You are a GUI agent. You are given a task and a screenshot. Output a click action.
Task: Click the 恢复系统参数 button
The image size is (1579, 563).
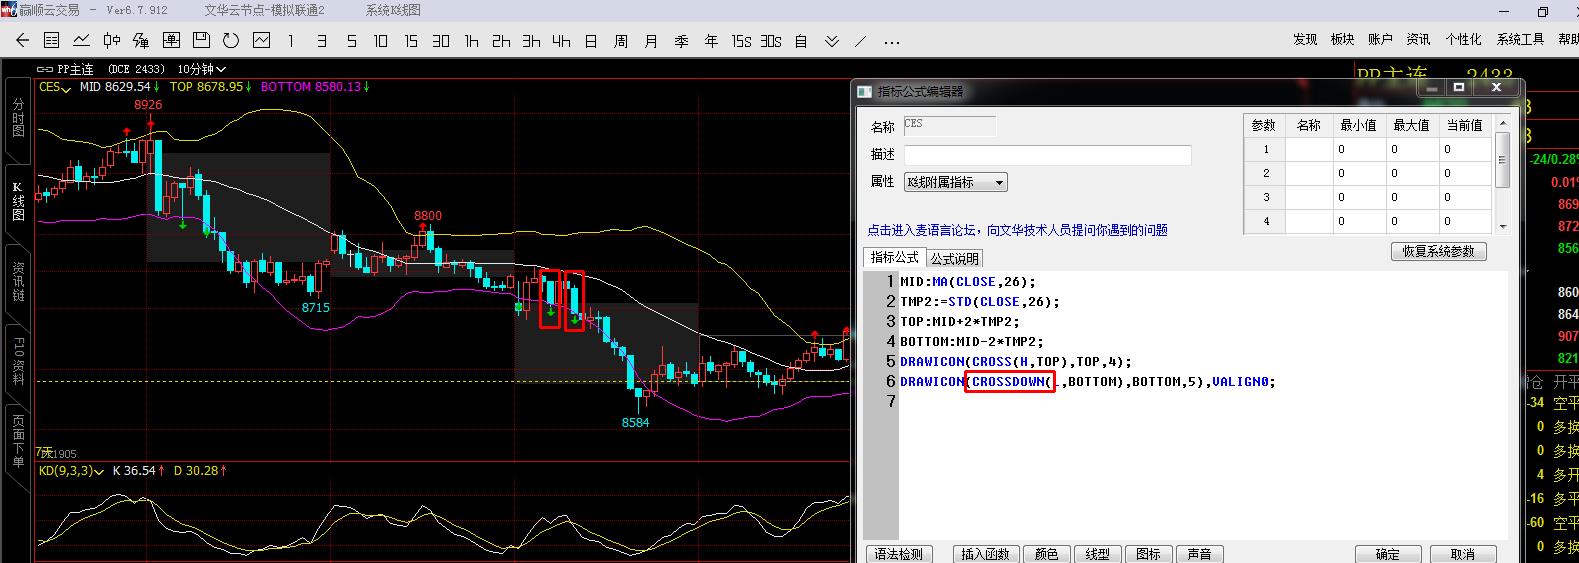tap(1438, 251)
